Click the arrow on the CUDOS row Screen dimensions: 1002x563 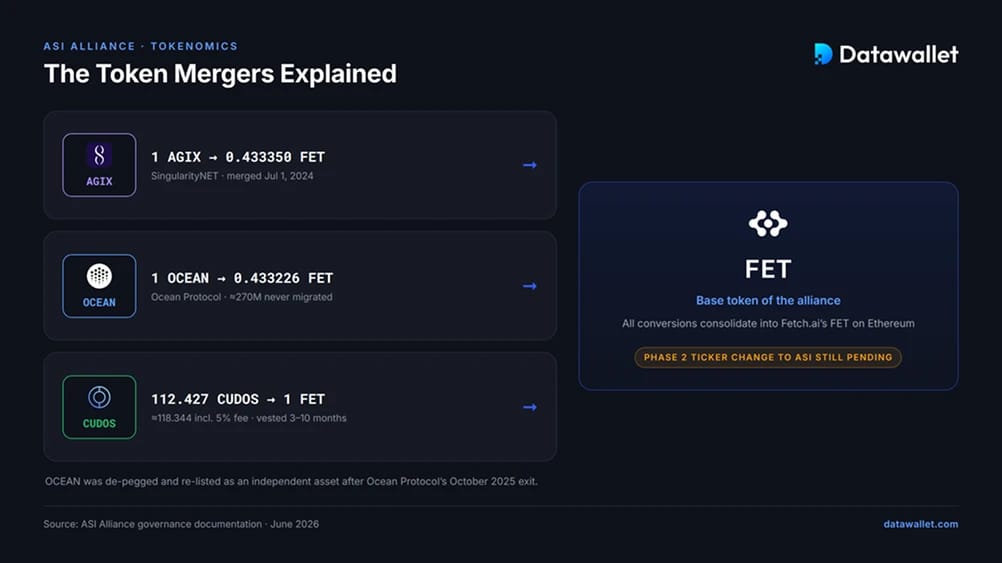pyautogui.click(x=530, y=407)
